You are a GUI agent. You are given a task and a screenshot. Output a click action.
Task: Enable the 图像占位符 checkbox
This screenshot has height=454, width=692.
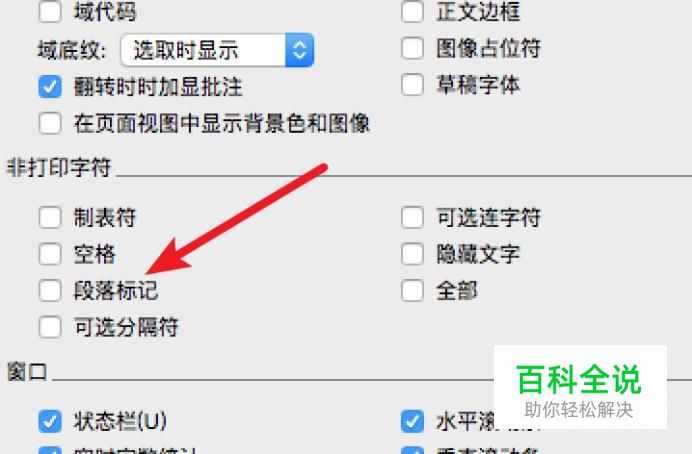[x=413, y=48]
